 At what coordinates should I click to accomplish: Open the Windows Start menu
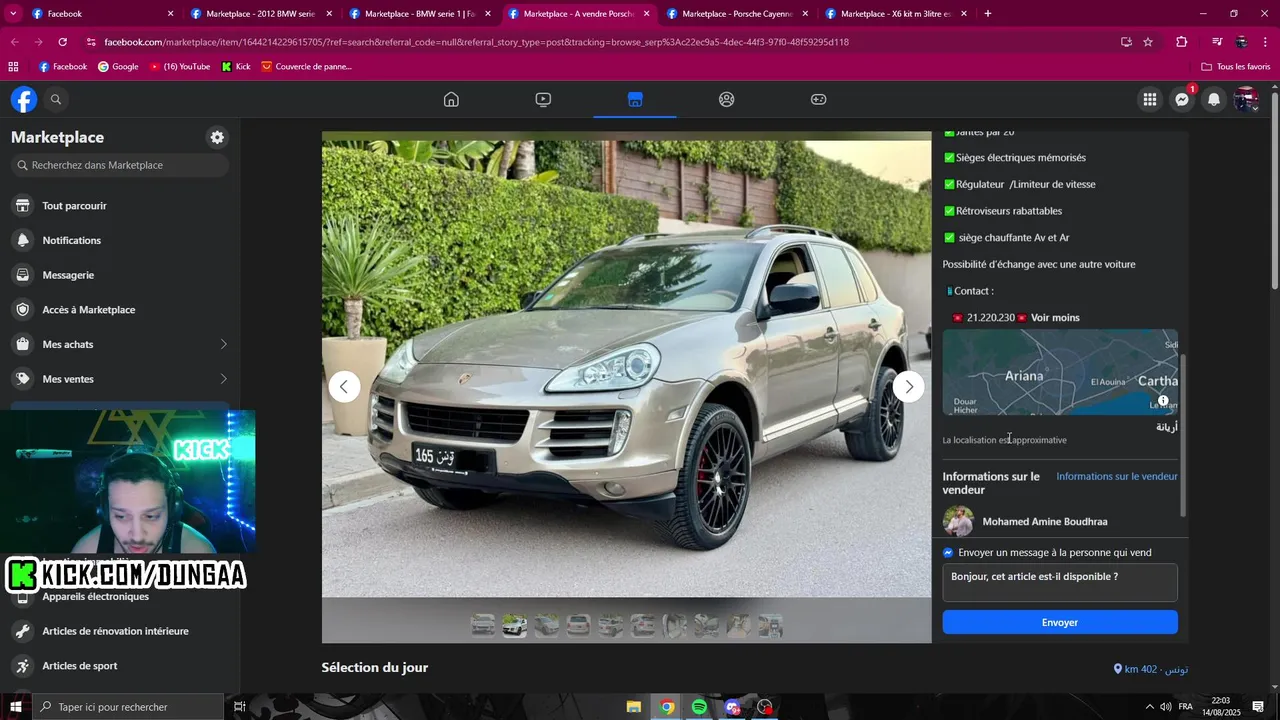tap(16, 707)
